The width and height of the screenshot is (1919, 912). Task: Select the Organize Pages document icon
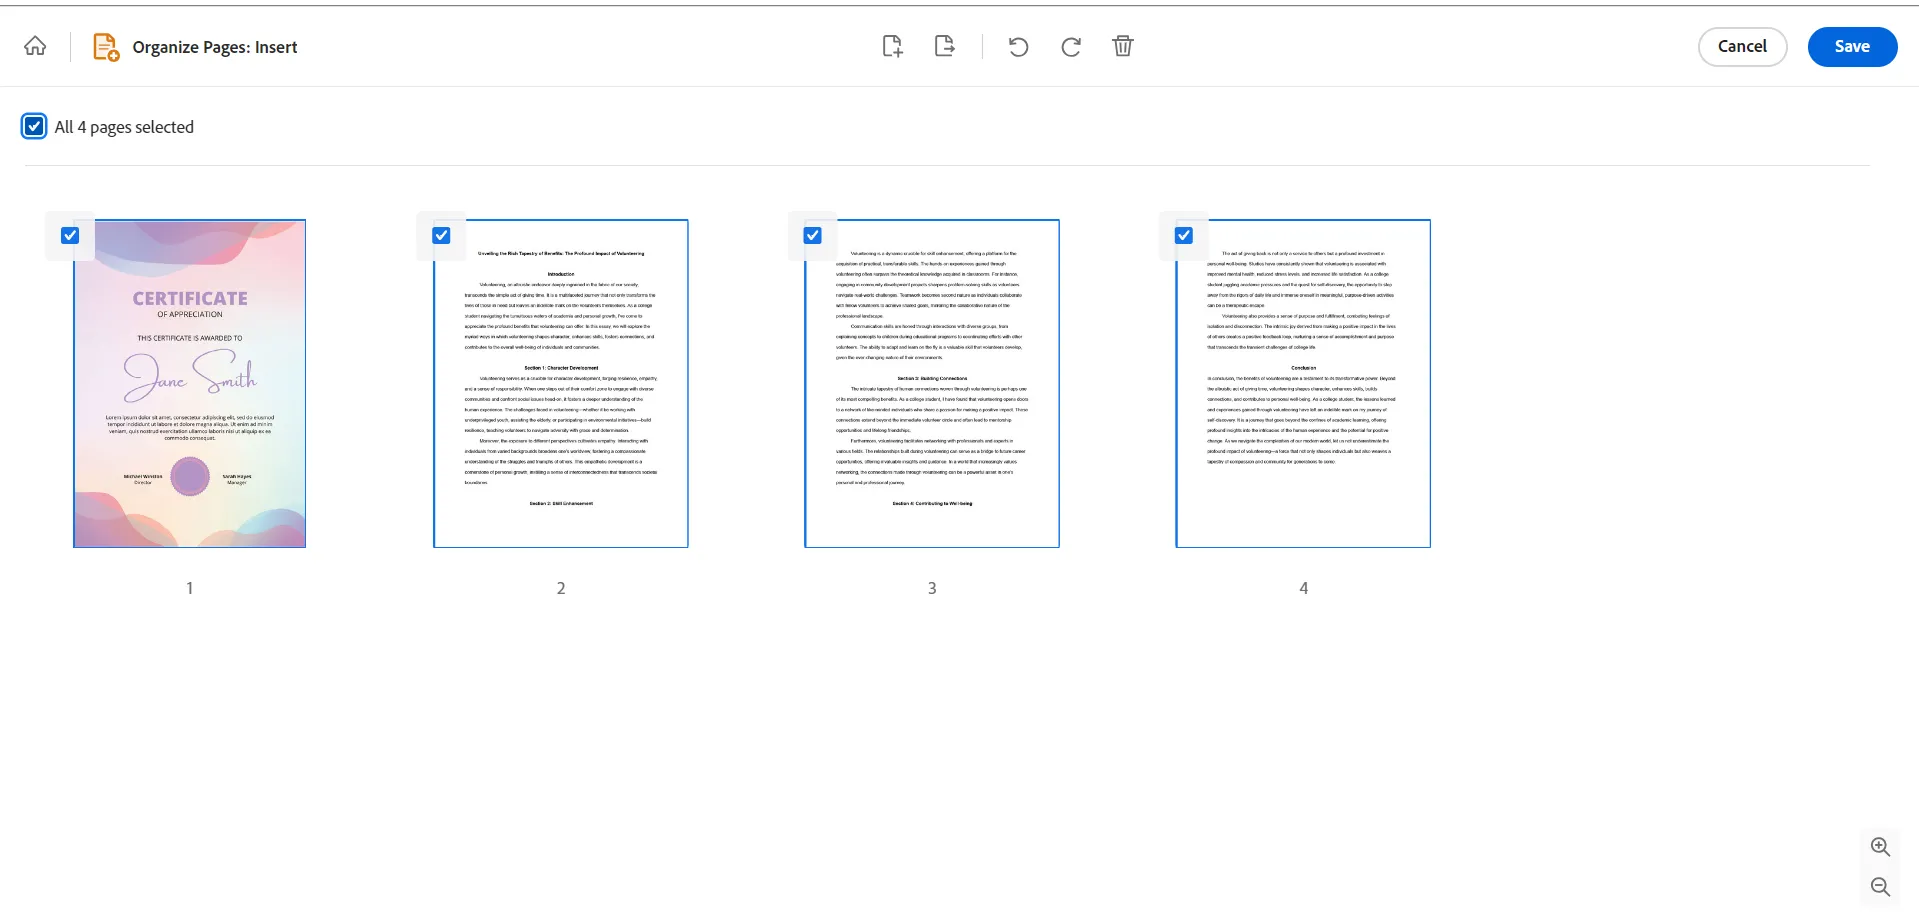pos(104,46)
